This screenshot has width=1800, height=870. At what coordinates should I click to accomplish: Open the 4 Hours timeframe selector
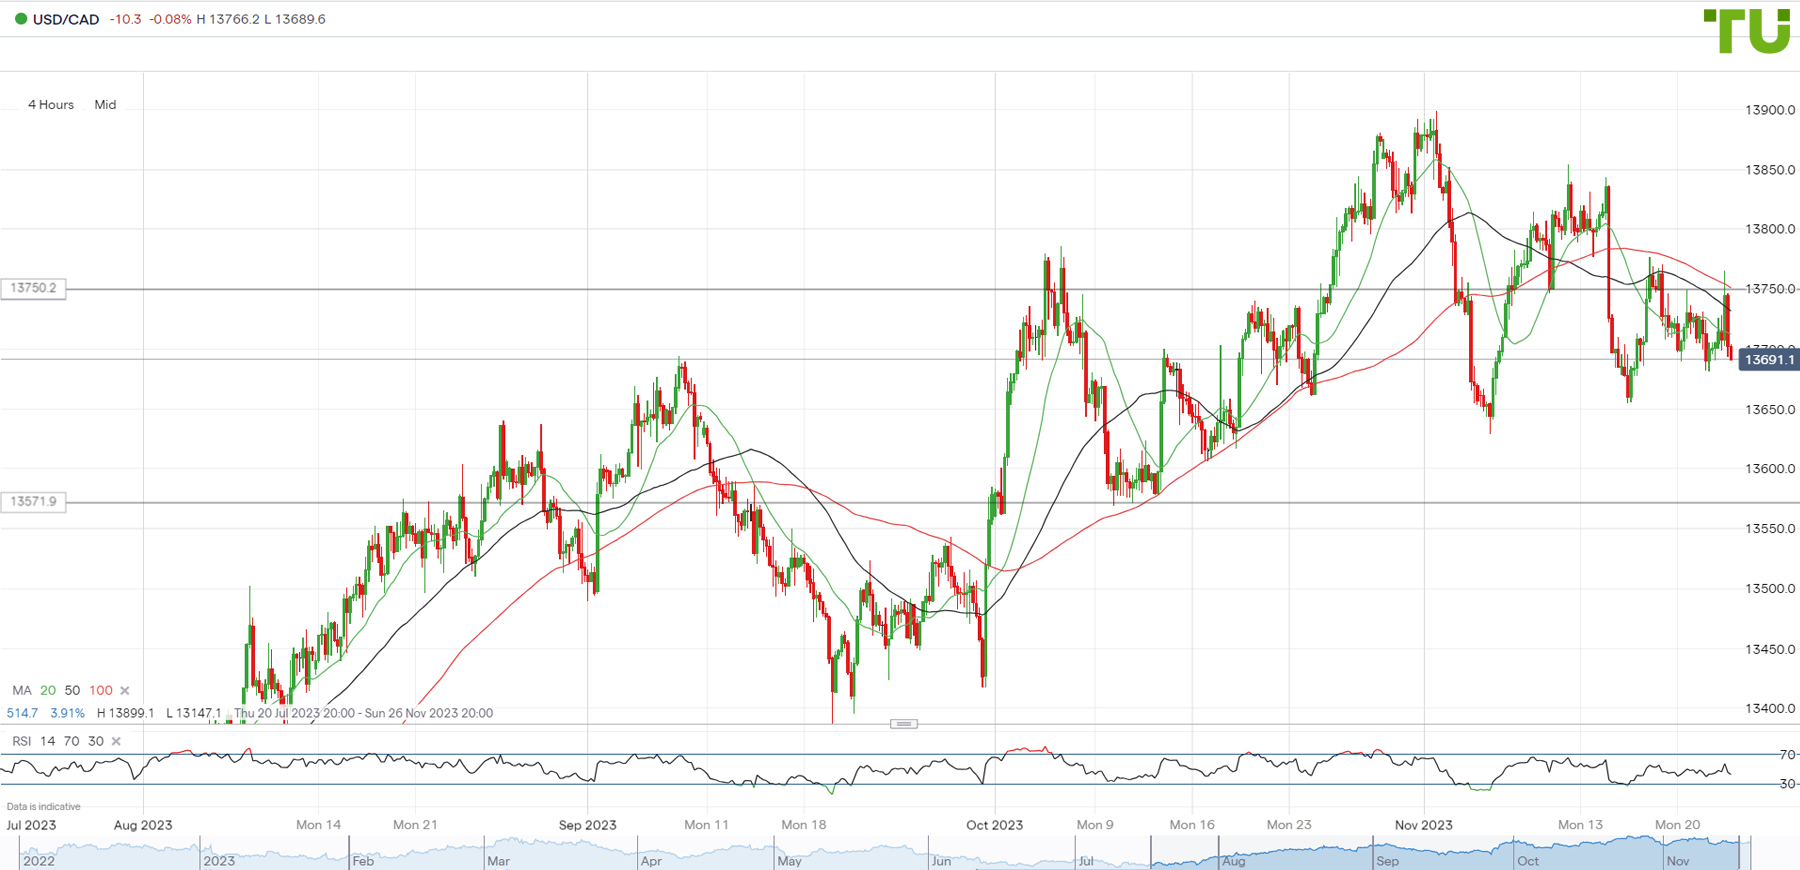pyautogui.click(x=51, y=104)
